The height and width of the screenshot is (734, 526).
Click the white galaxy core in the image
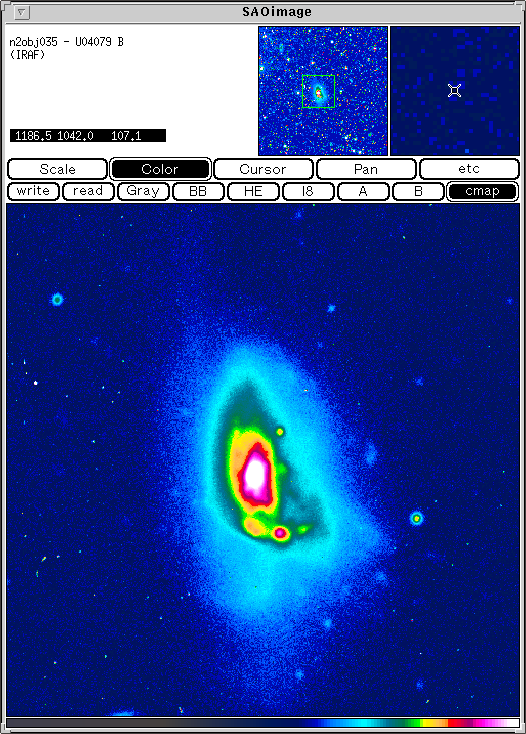click(x=255, y=474)
